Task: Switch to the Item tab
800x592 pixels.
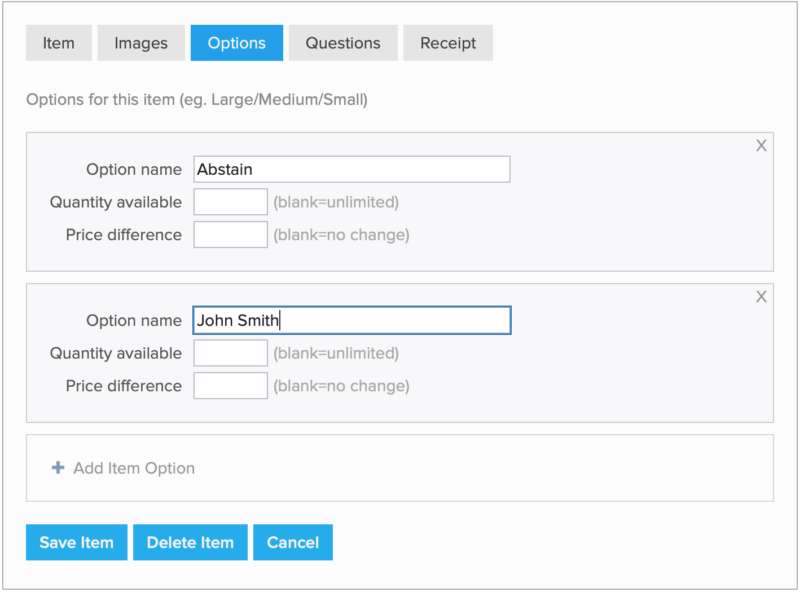Action: 58,43
